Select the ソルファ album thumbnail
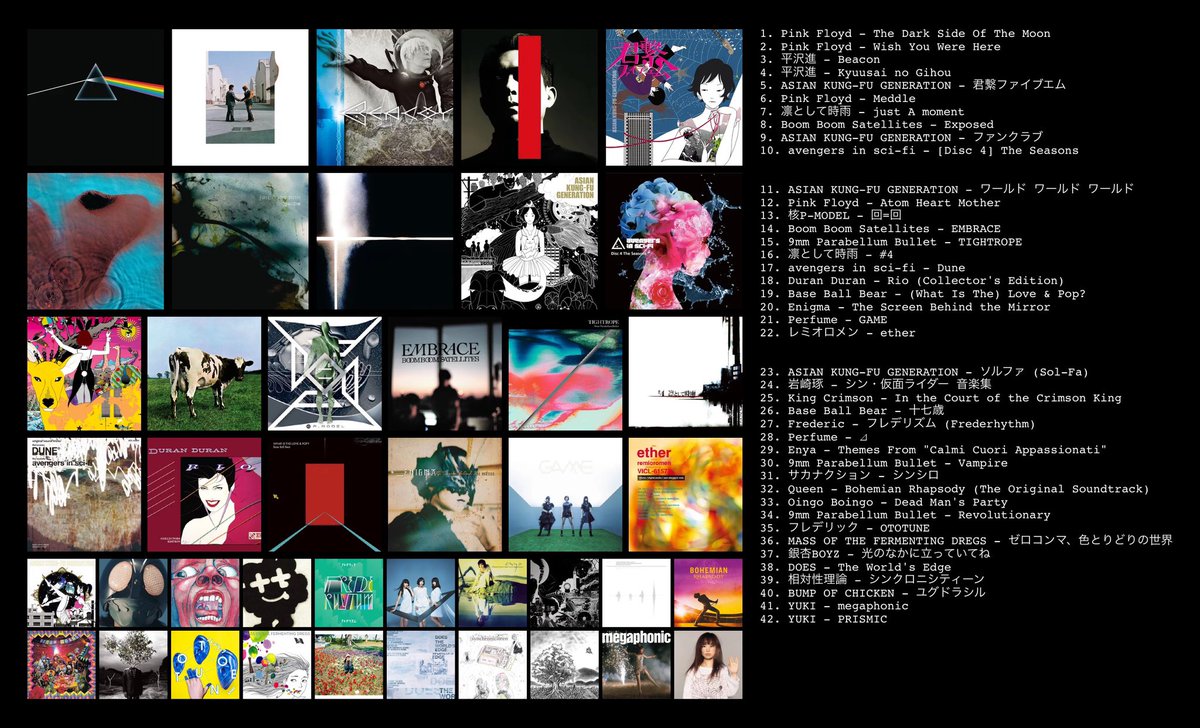This screenshot has width=1200, height=728. tap(61, 593)
